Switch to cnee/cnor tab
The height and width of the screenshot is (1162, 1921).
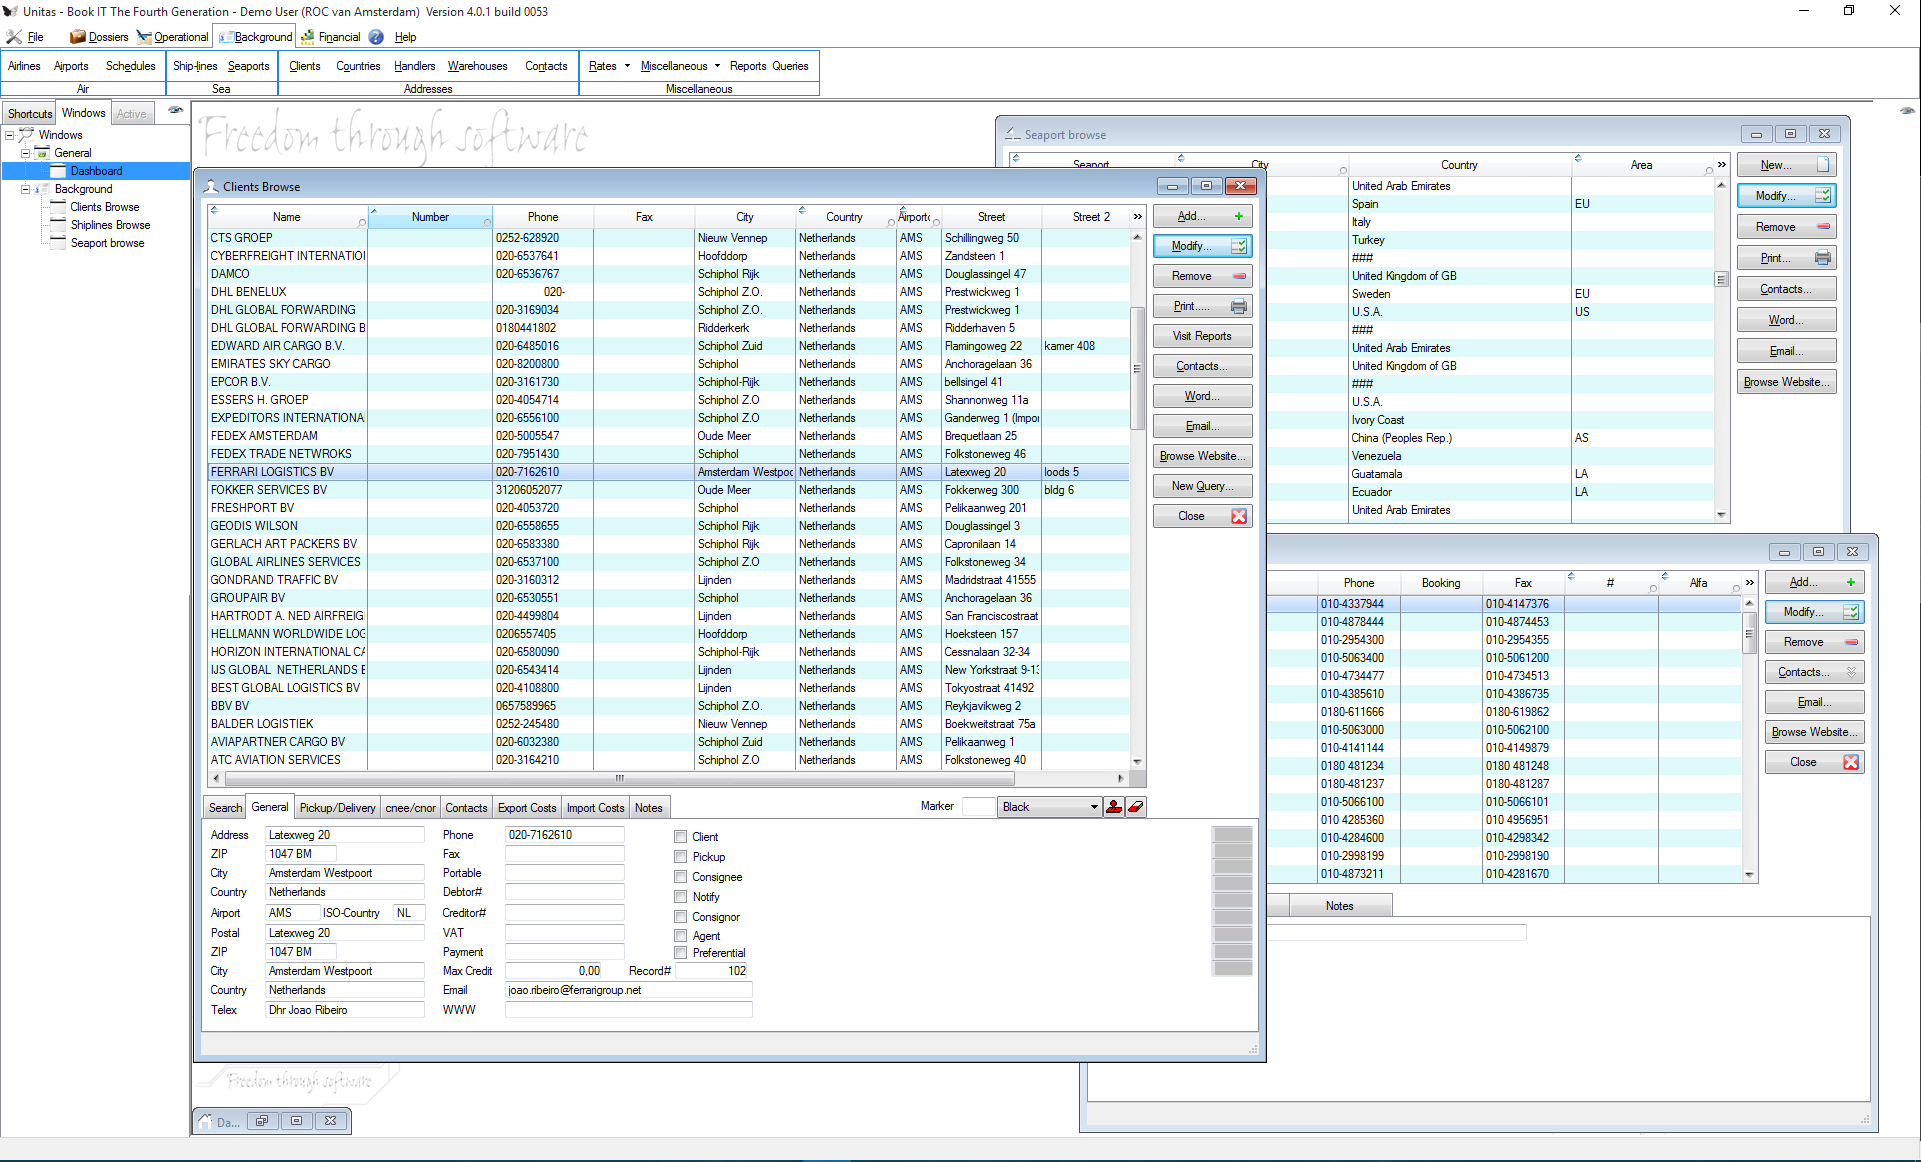point(410,808)
